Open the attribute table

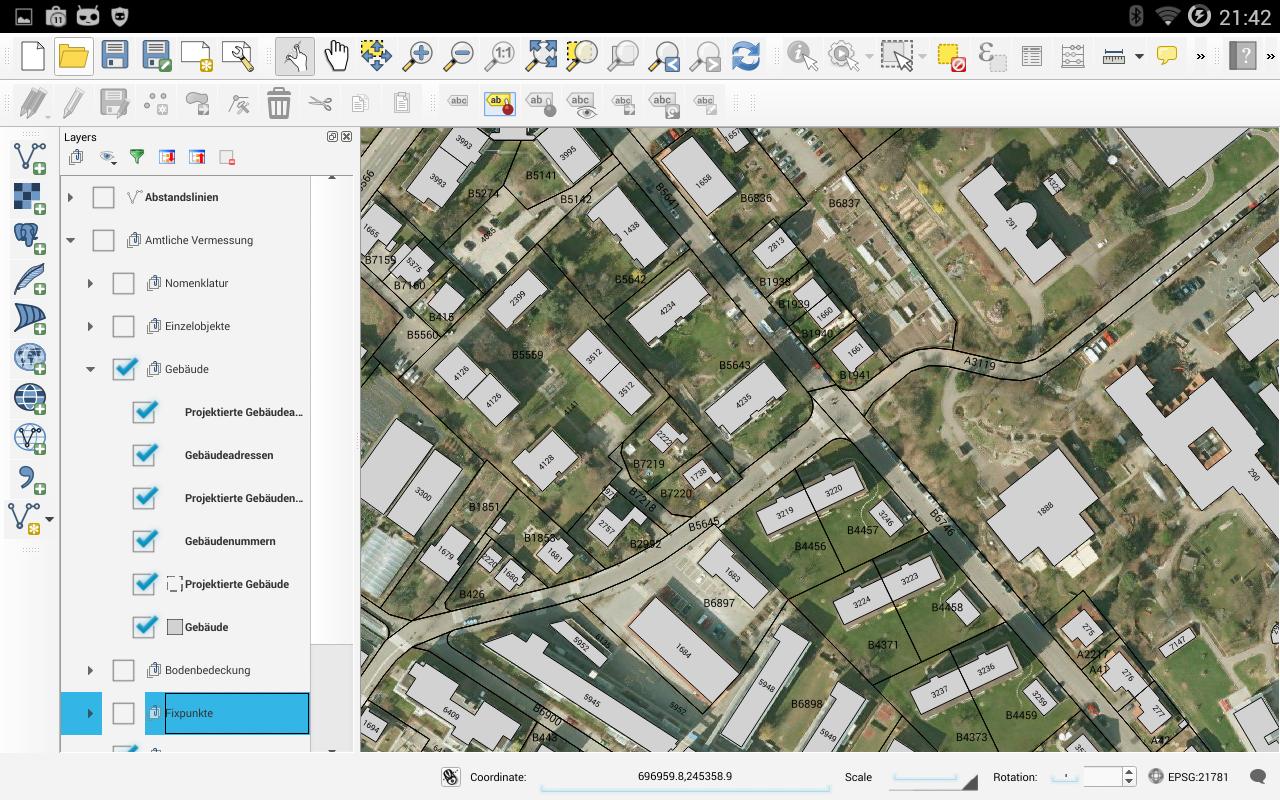[x=1031, y=56]
